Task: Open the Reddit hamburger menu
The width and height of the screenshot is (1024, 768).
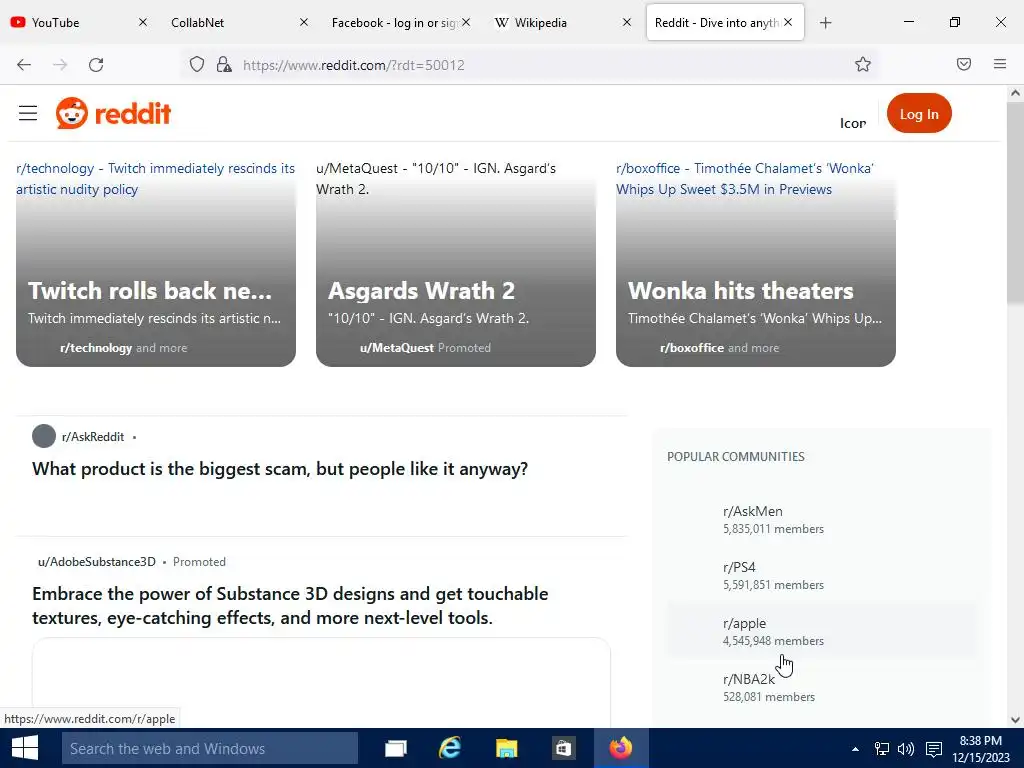Action: (x=27, y=114)
